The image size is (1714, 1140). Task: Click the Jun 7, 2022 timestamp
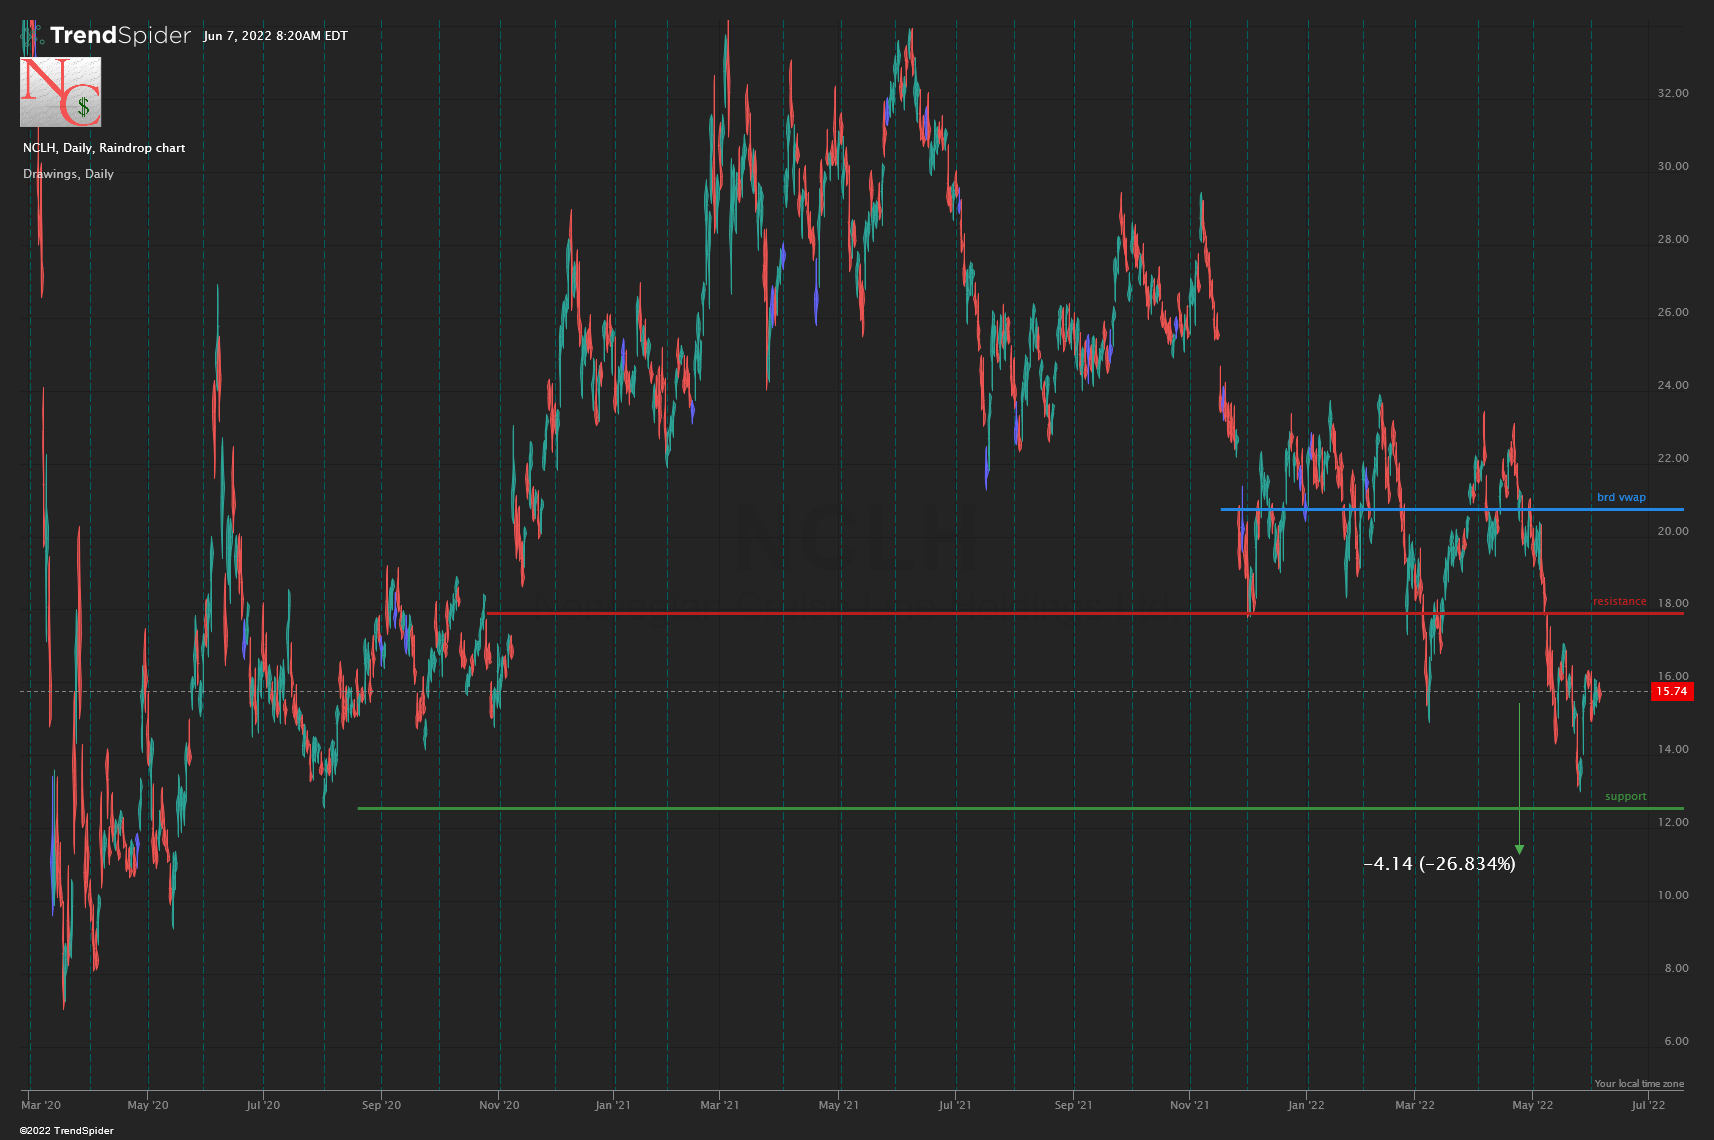pos(275,36)
